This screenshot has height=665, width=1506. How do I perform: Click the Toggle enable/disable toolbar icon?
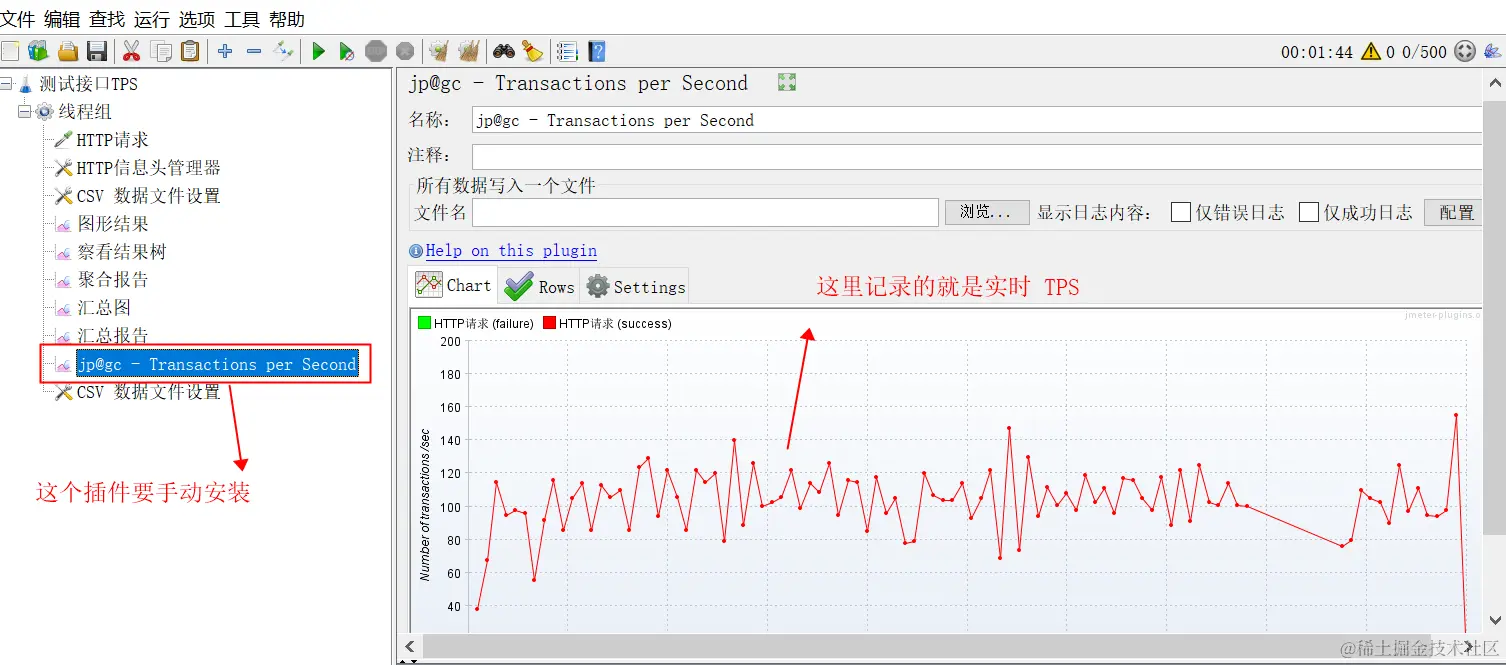(x=284, y=51)
